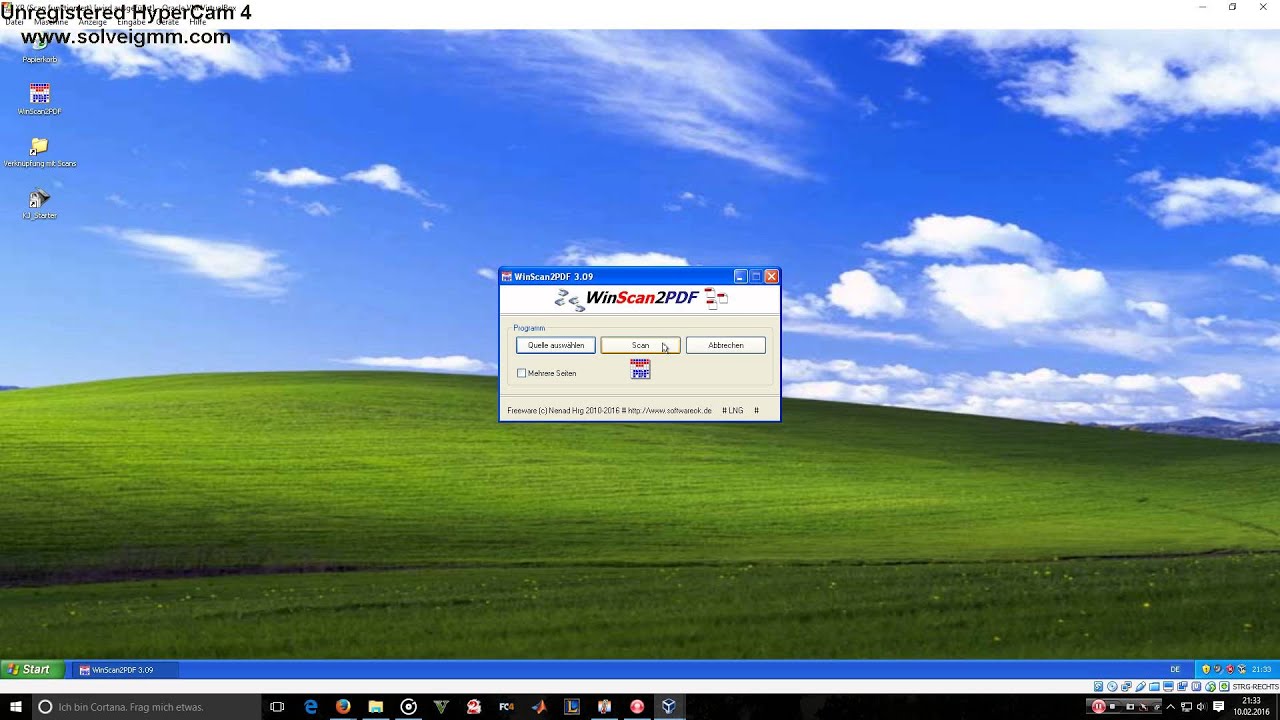Open the Windows 10 action center icon

click(1218, 707)
